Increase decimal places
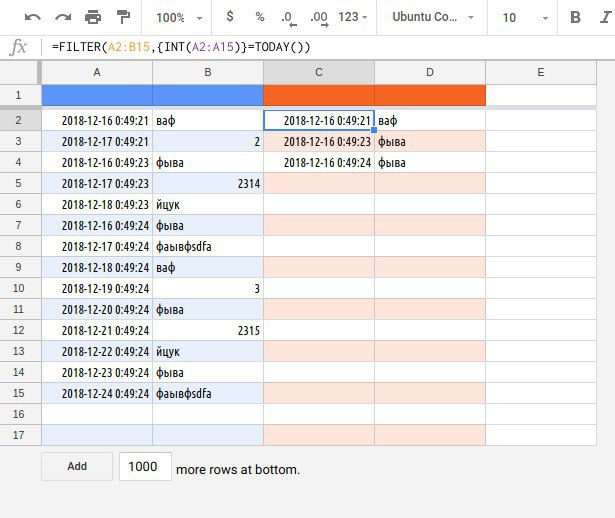Screen dimensions: 615x518 (x=319, y=18)
